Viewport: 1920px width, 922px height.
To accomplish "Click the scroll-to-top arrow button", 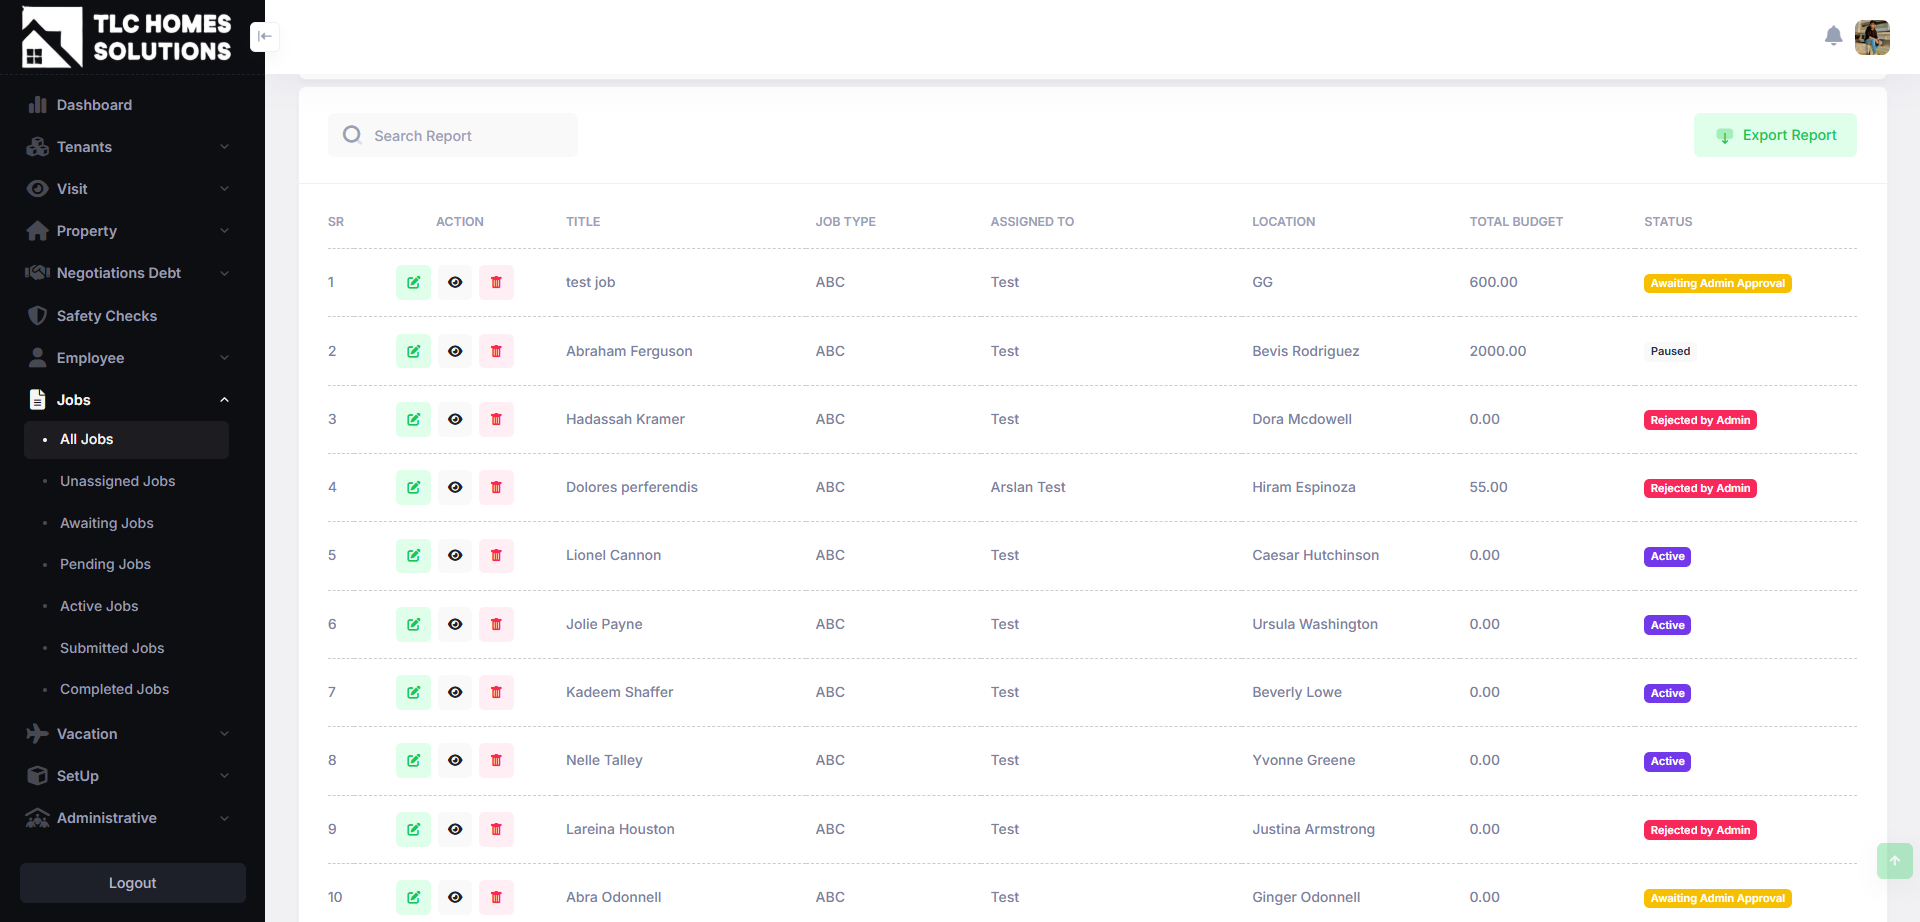I will 1894,861.
